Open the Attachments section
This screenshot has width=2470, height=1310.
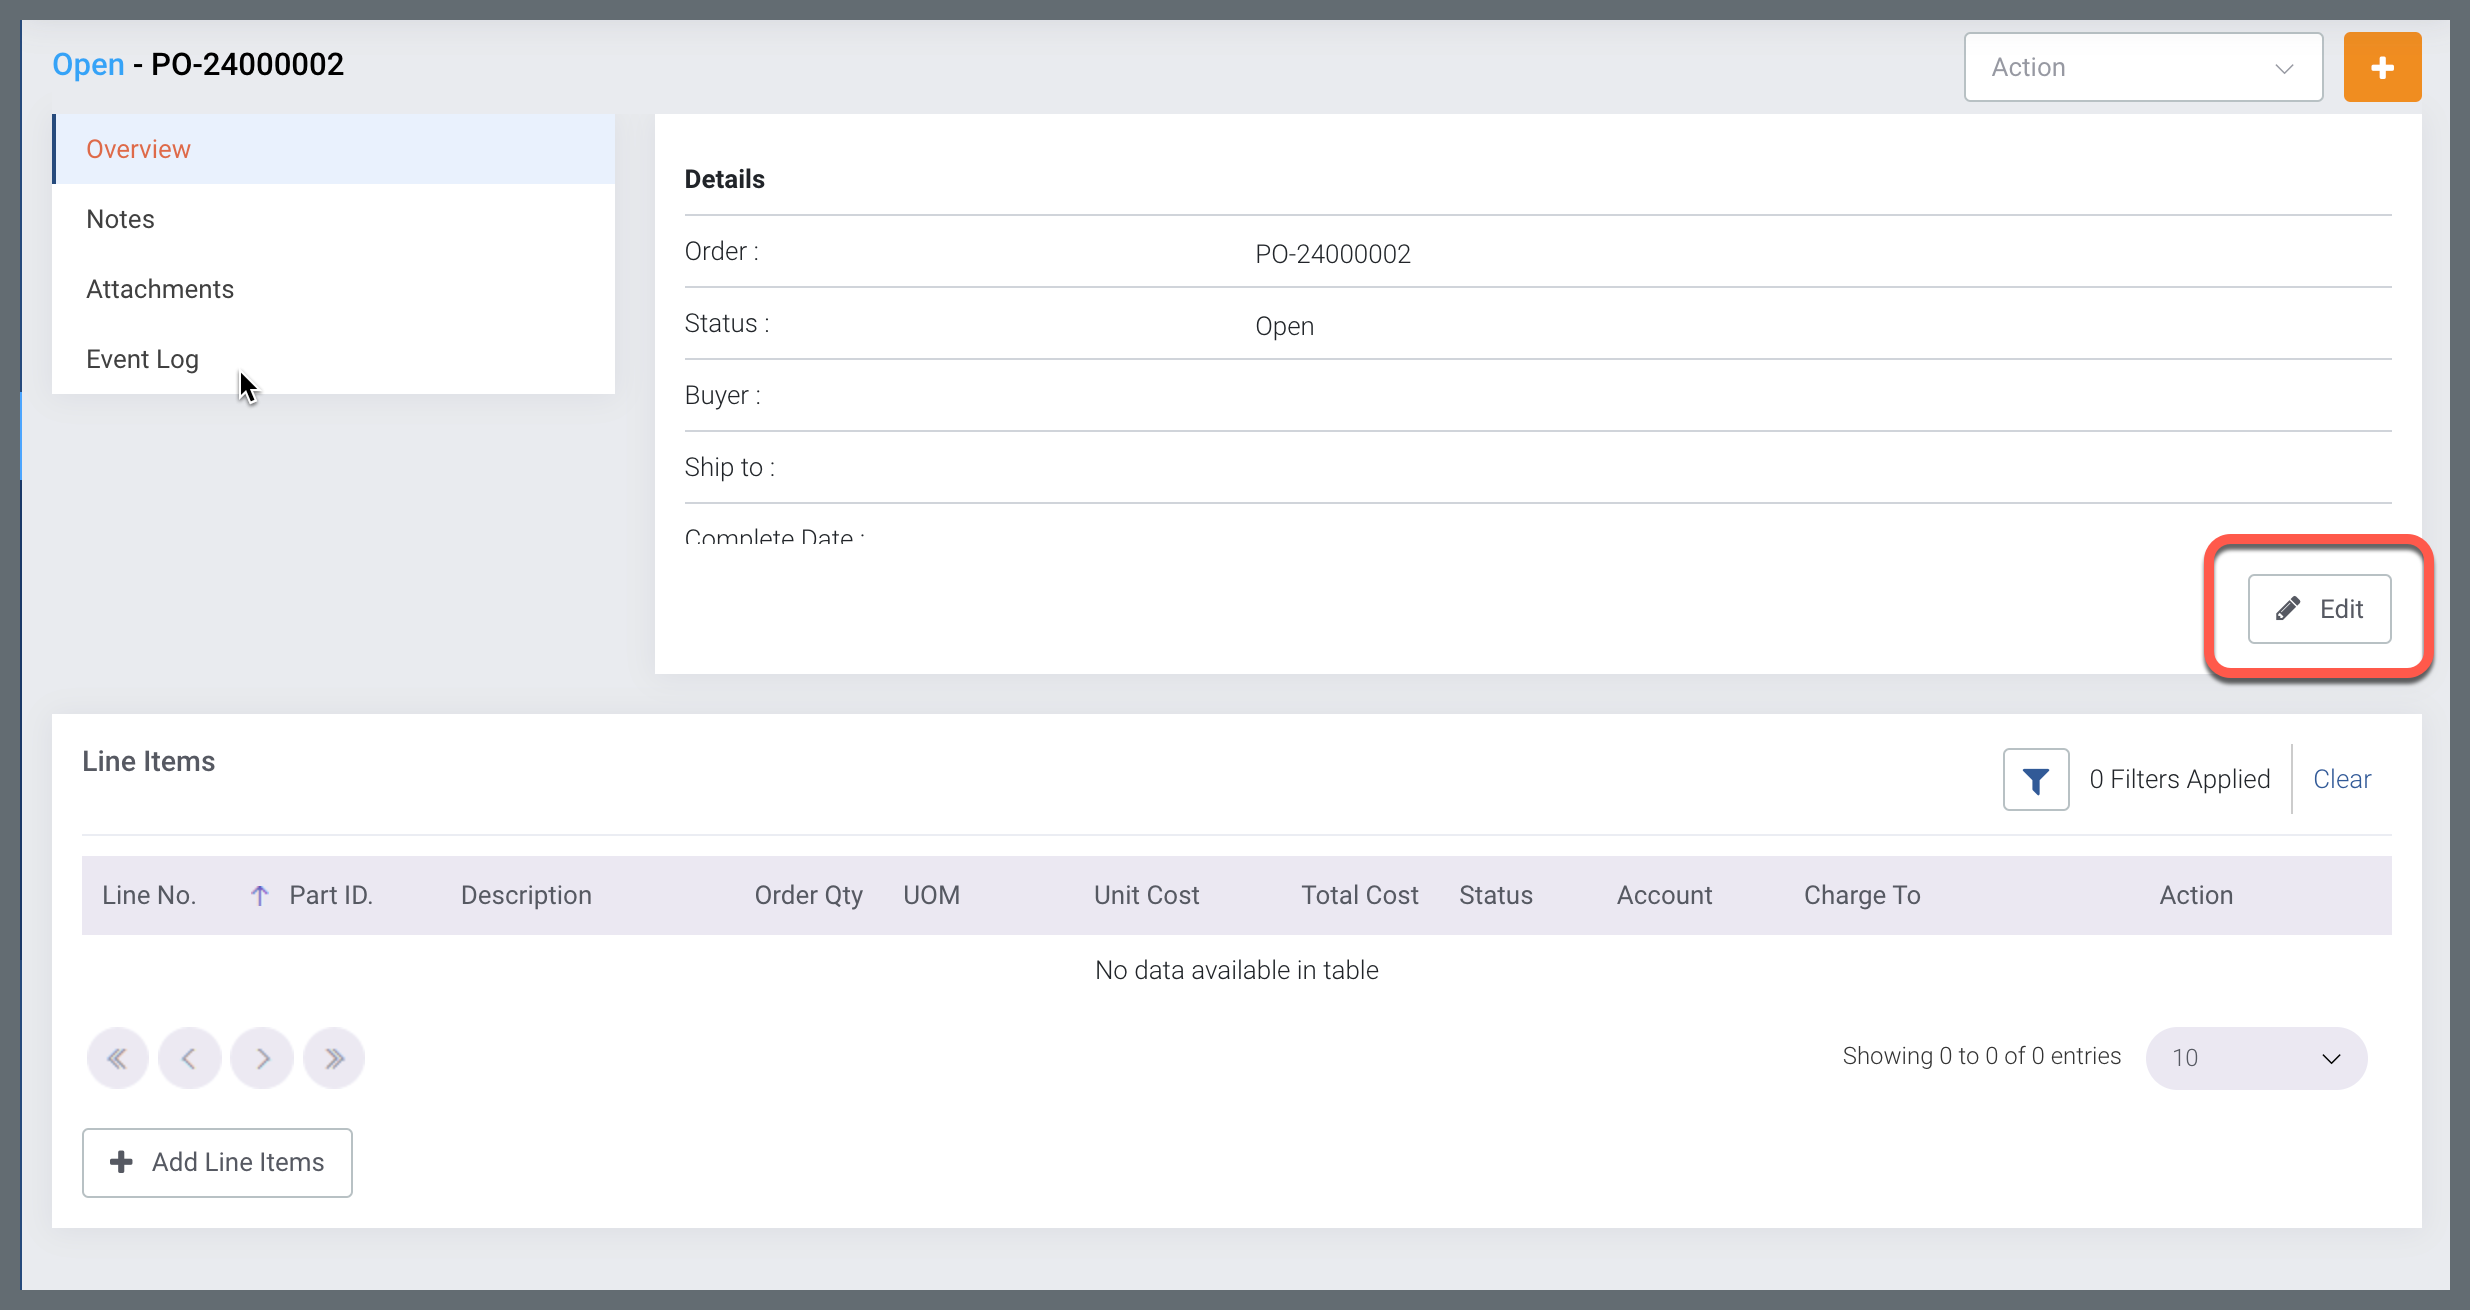pos(160,289)
